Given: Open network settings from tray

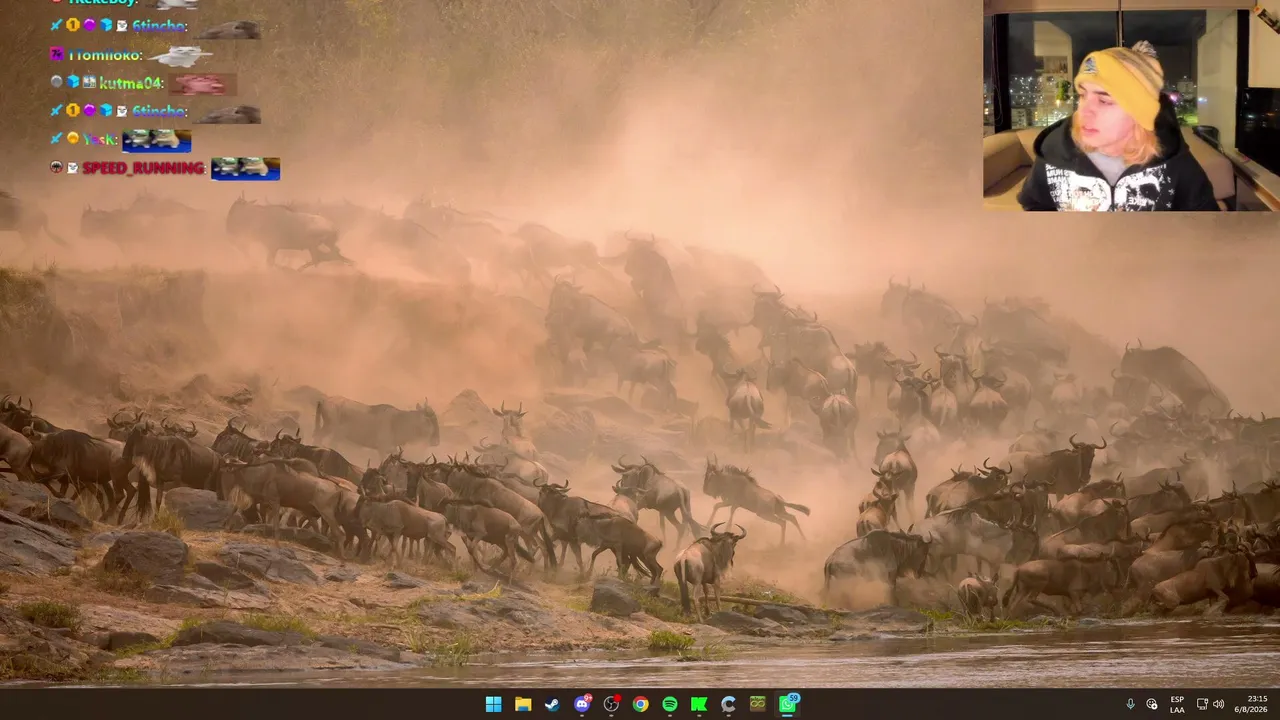Looking at the screenshot, I should pos(1202,704).
